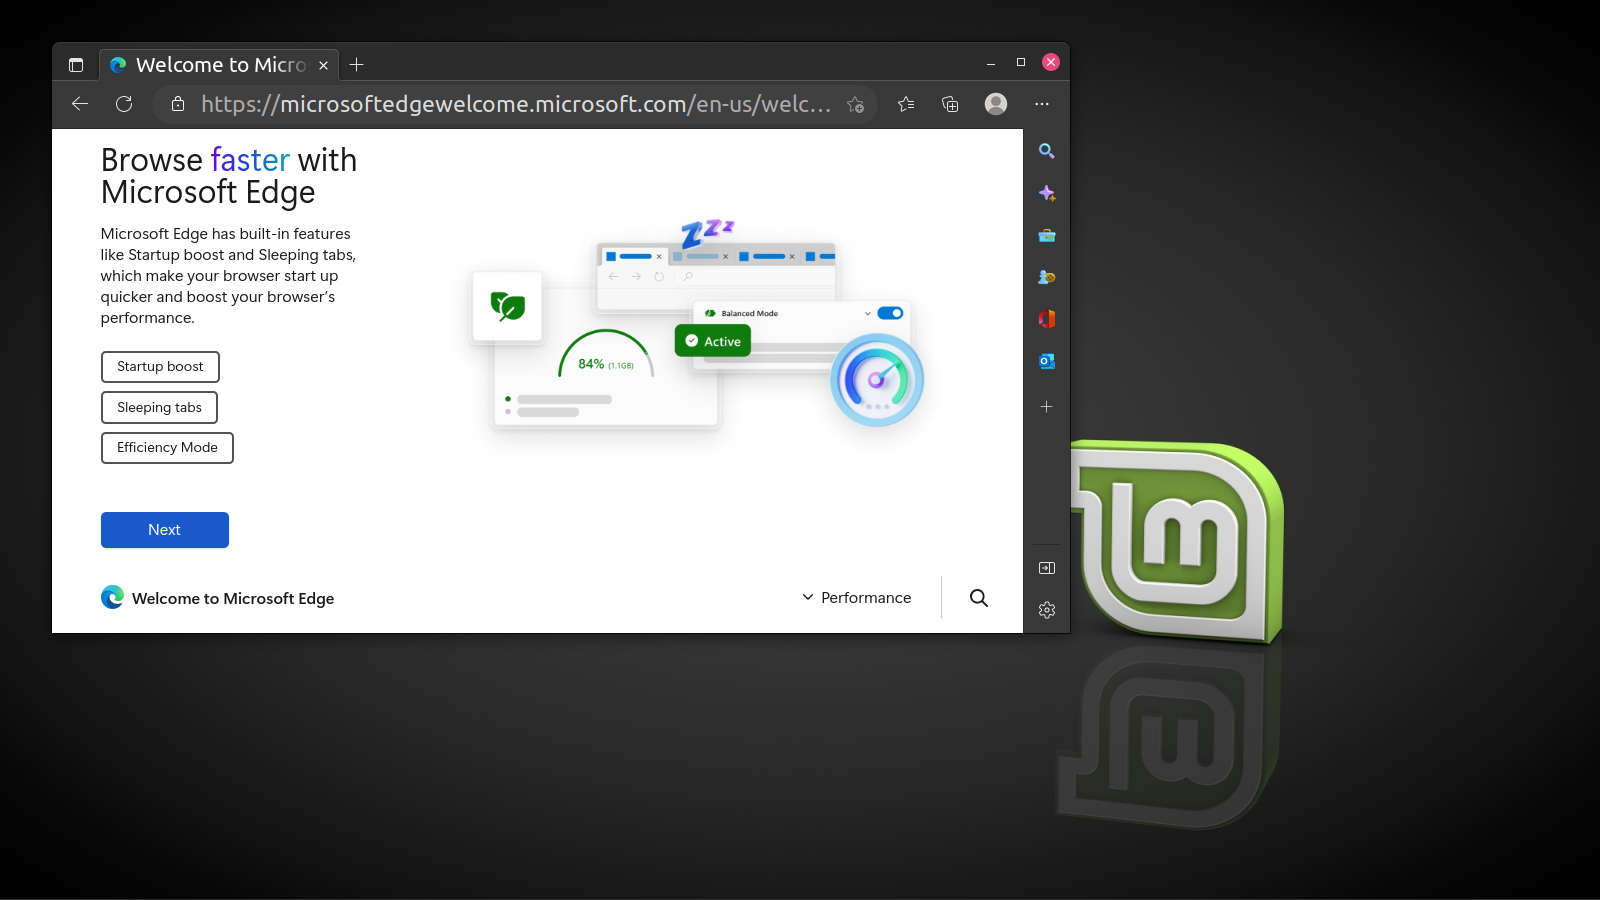The height and width of the screenshot is (900, 1600).
Task: Open Outlook from the sidebar
Action: click(x=1047, y=361)
